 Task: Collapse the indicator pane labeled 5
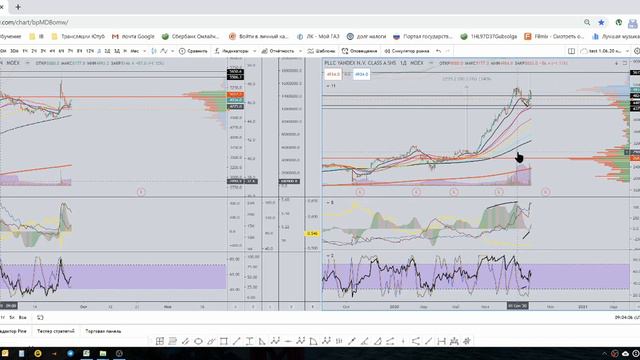tap(327, 202)
